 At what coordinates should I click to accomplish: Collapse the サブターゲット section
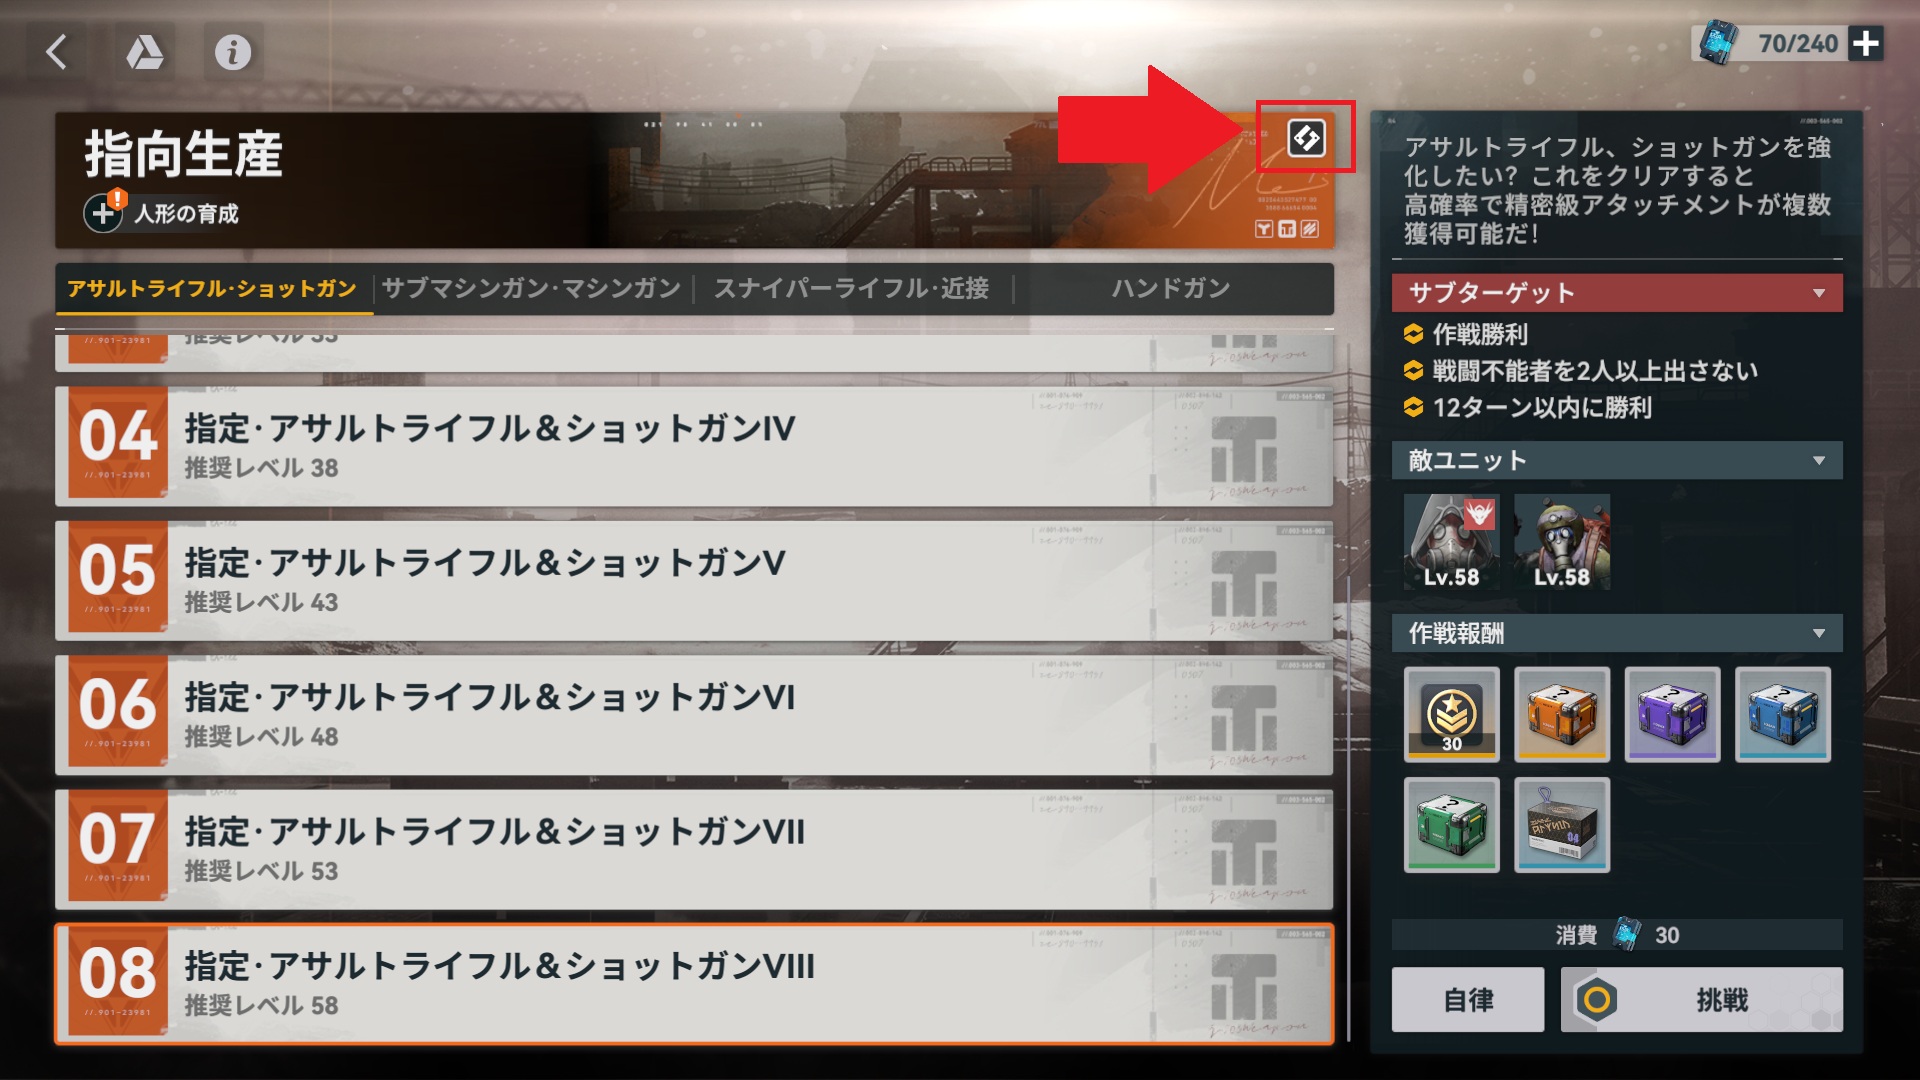(x=1819, y=293)
